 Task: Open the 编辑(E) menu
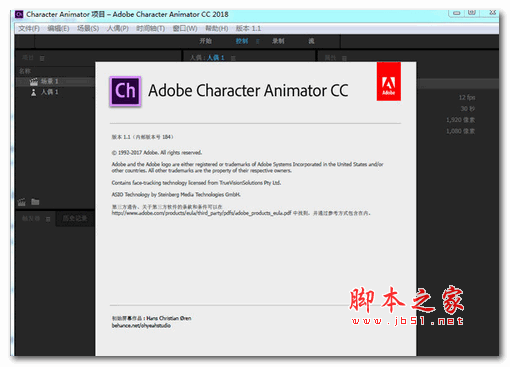58,28
